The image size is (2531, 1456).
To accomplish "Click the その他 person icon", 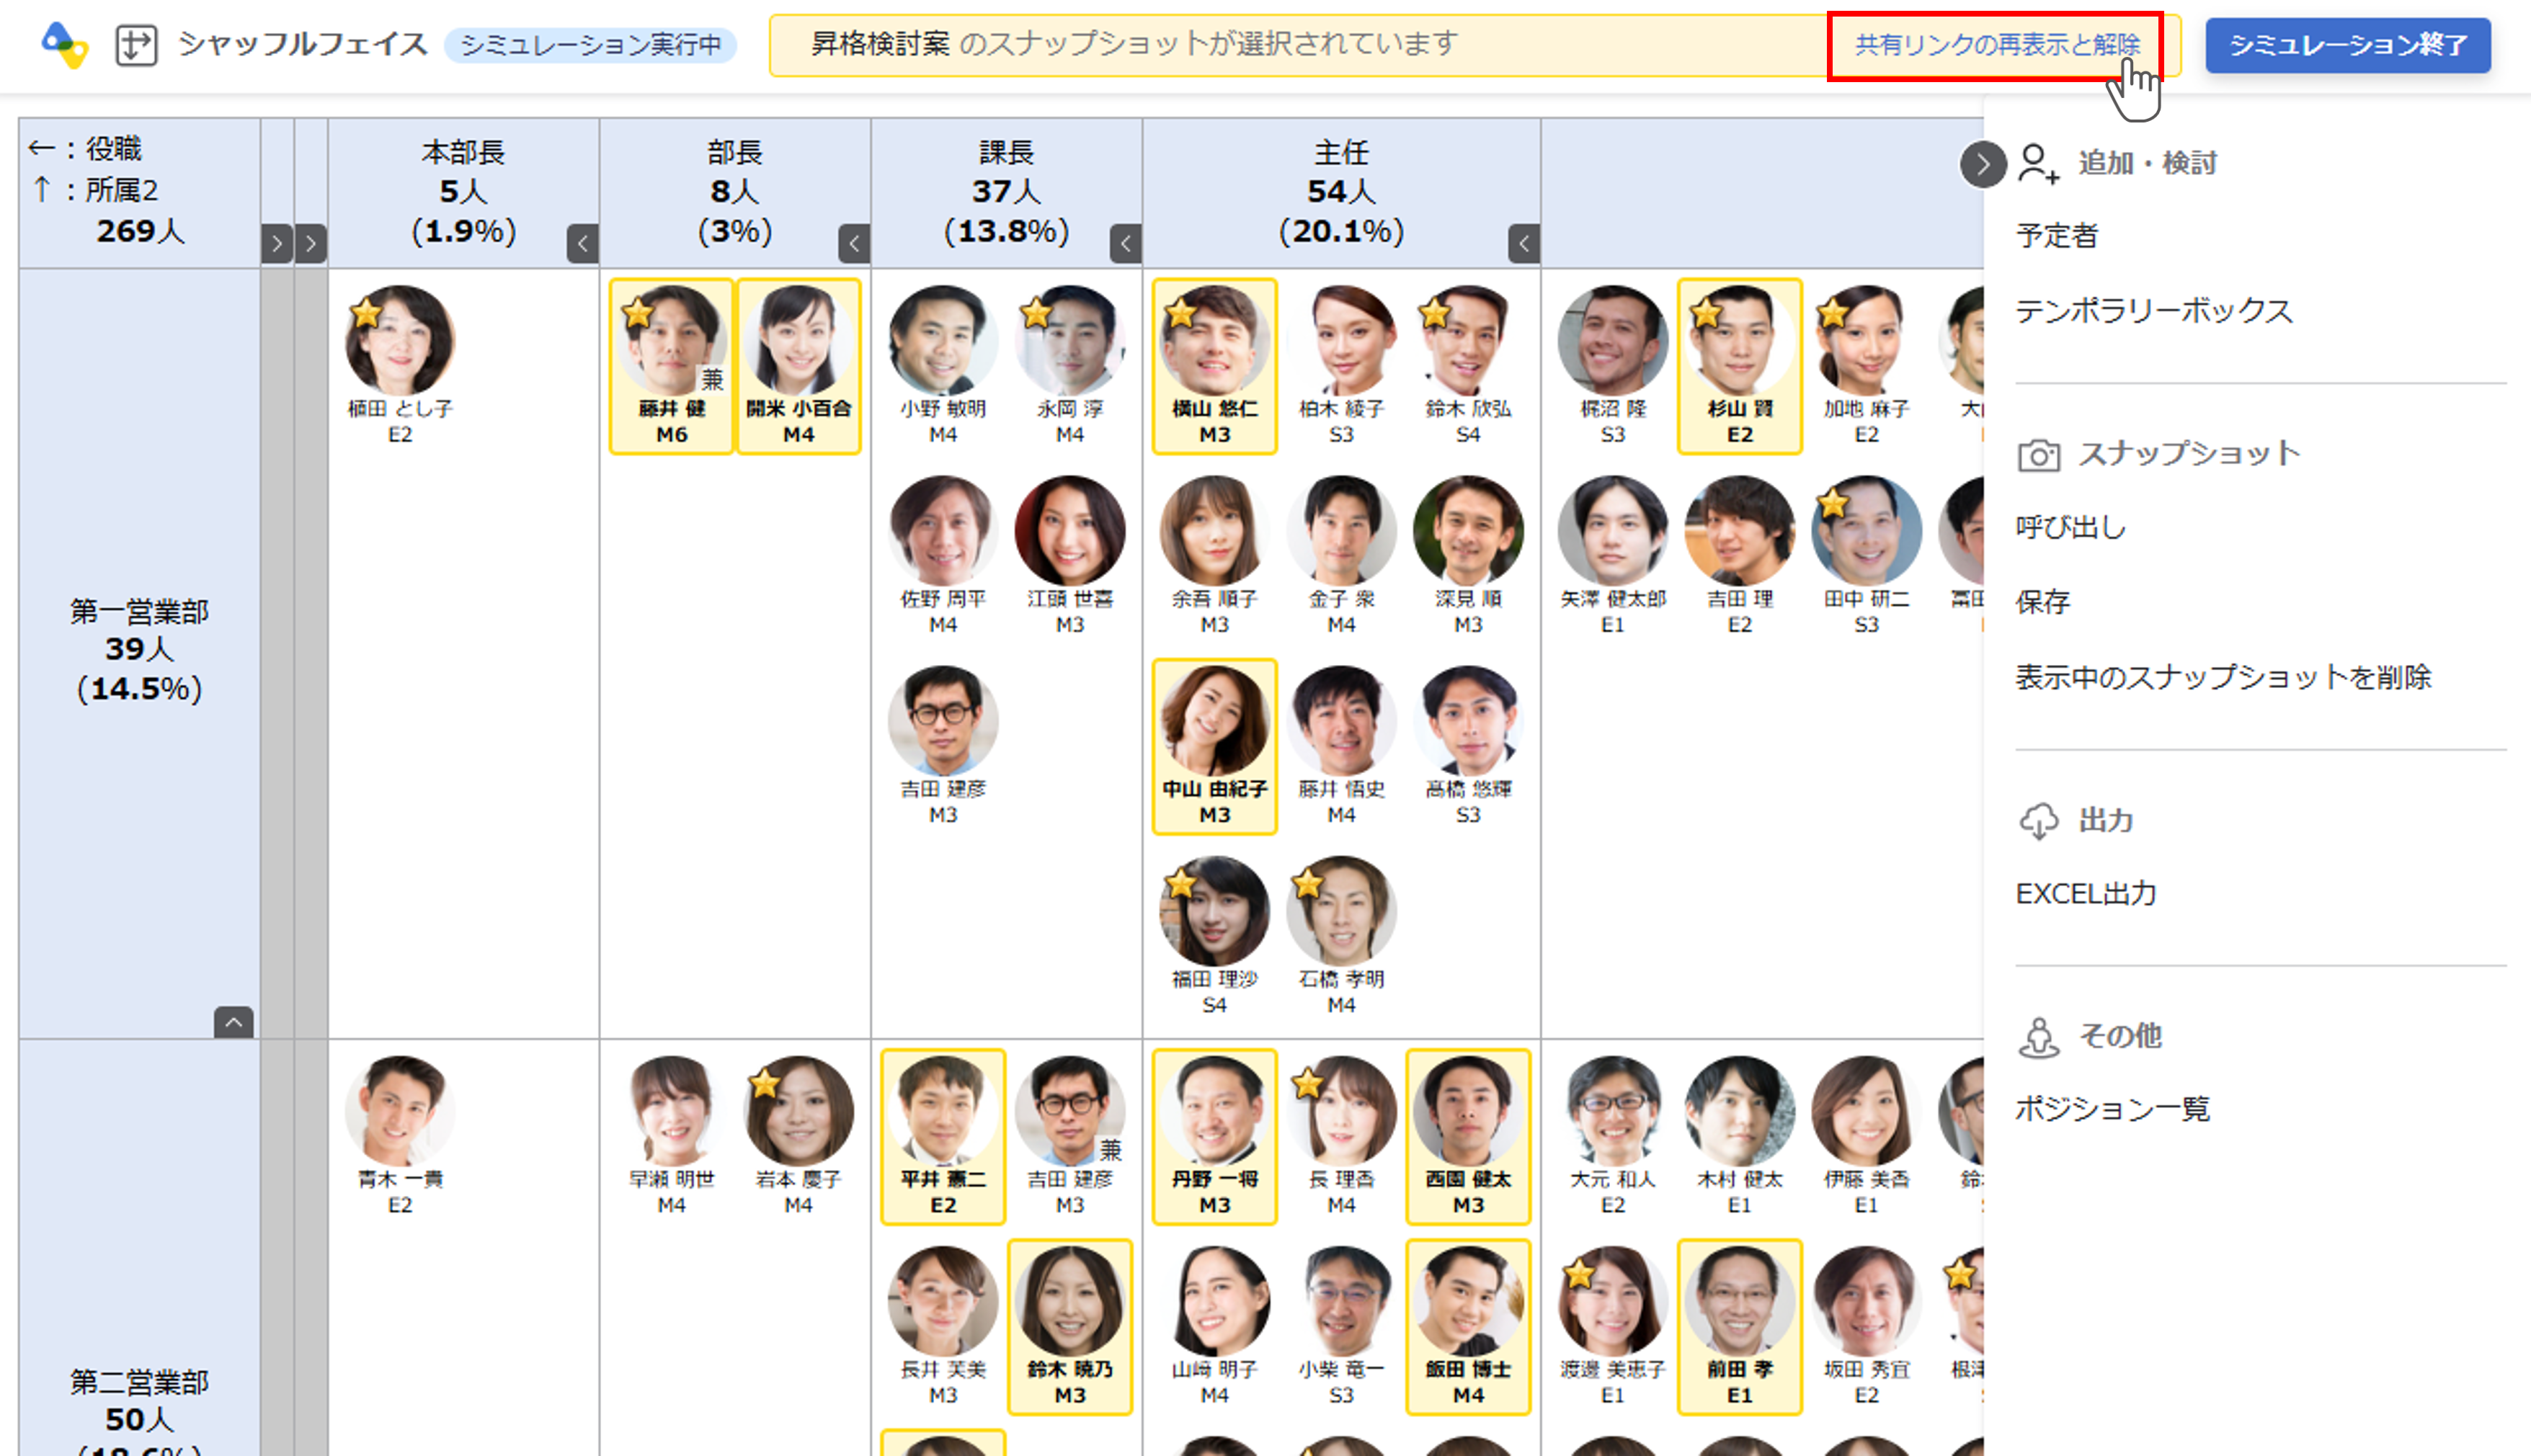I will [x=2038, y=1037].
